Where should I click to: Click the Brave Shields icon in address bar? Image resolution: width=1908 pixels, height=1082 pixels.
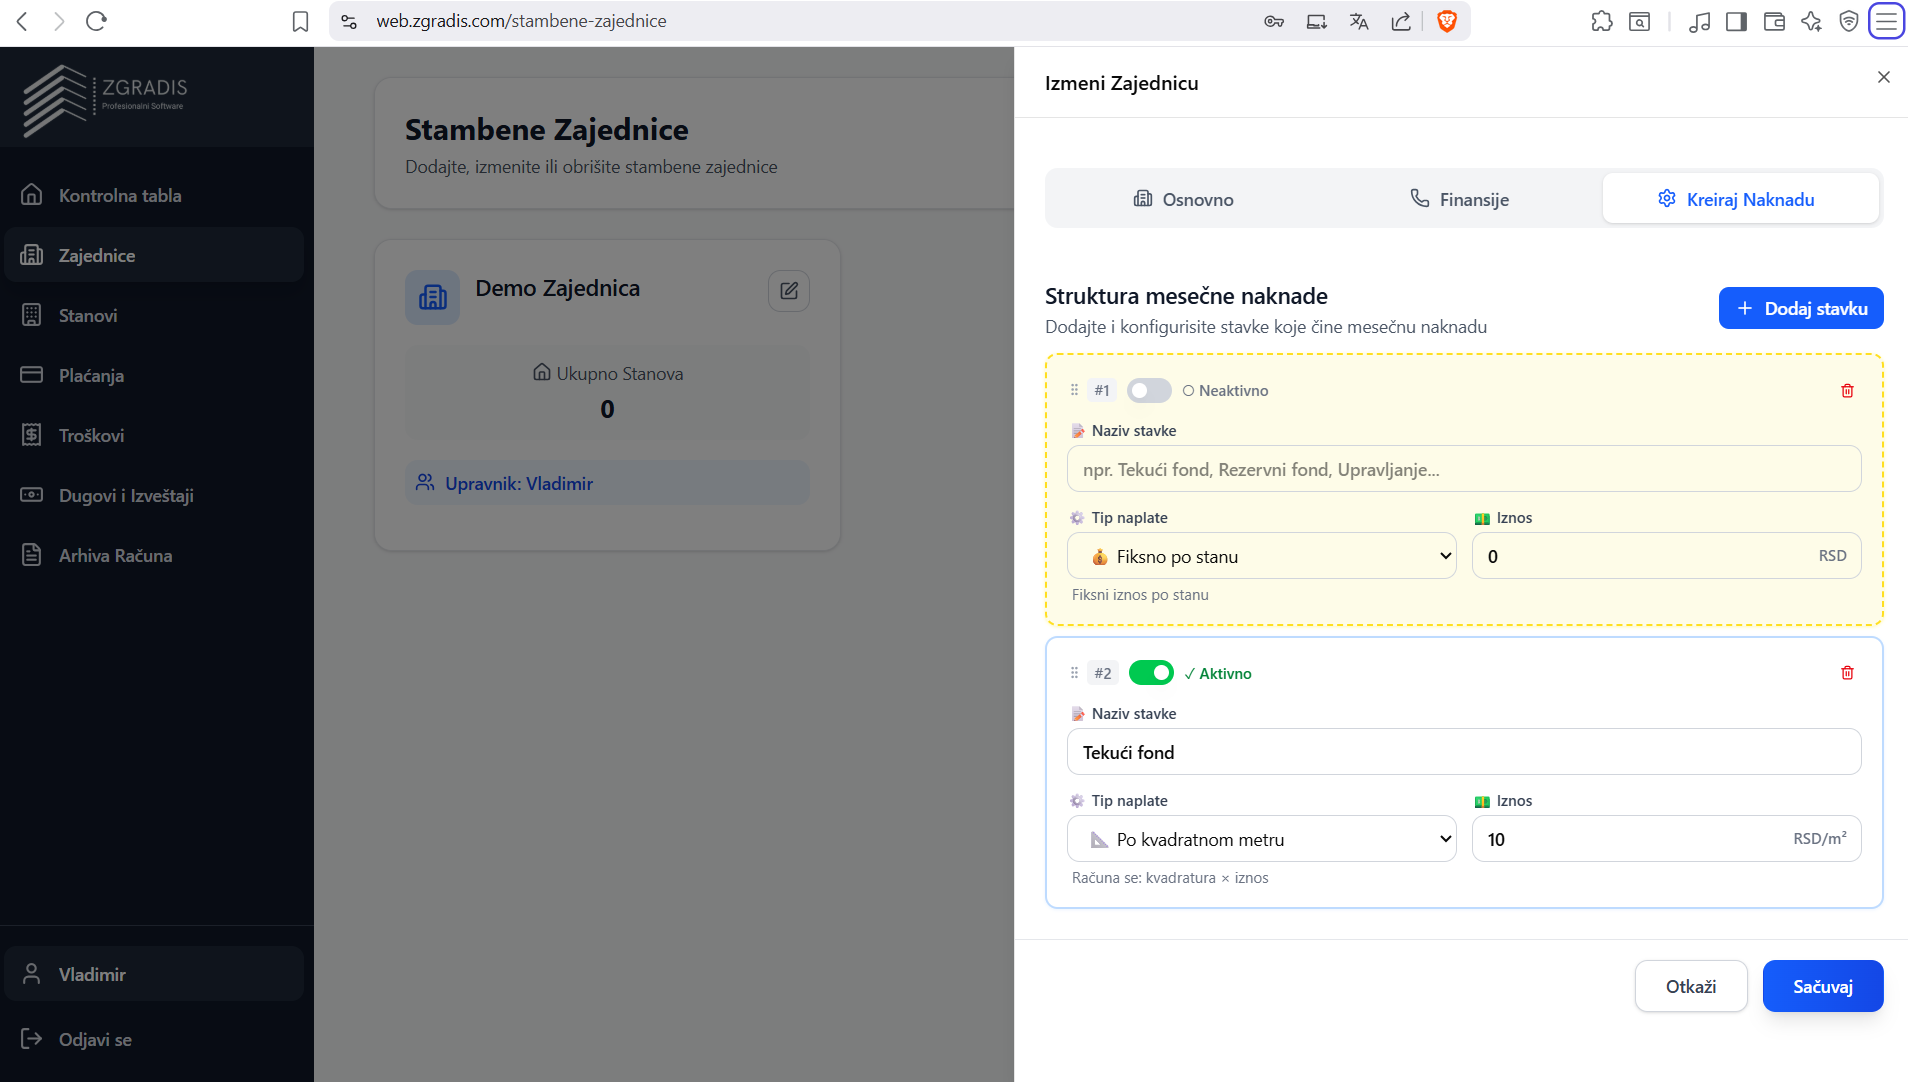(x=1446, y=21)
